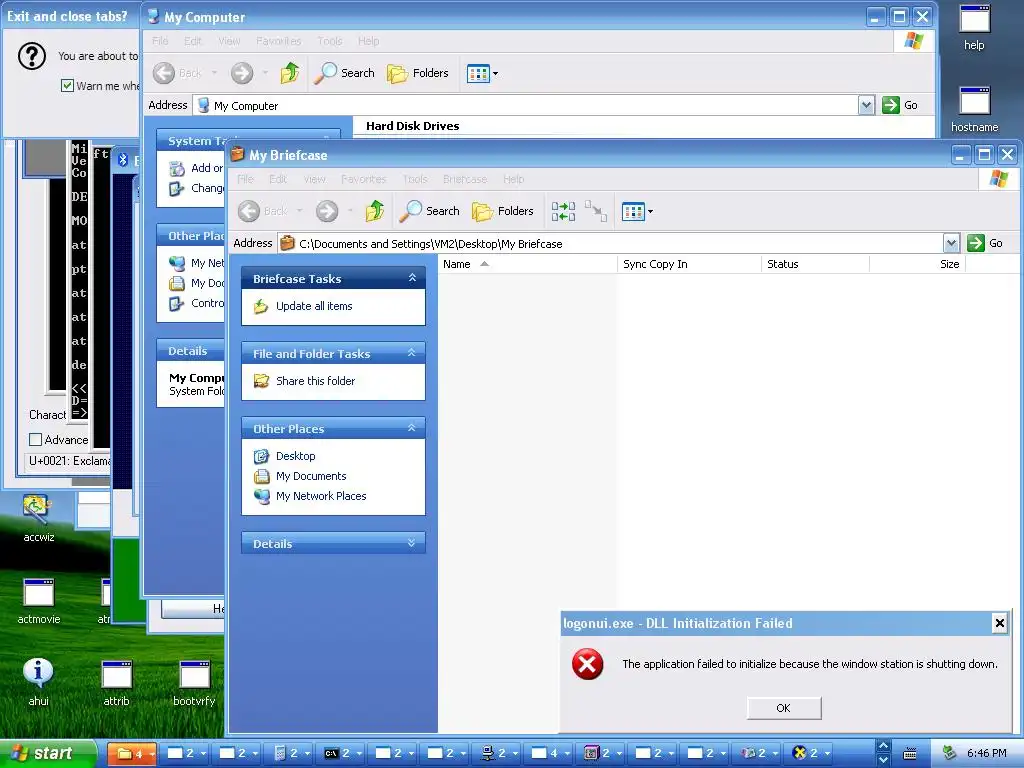This screenshot has height=768, width=1024.
Task: Click Forward arrow in My Briefcase toolbar
Action: [x=327, y=211]
